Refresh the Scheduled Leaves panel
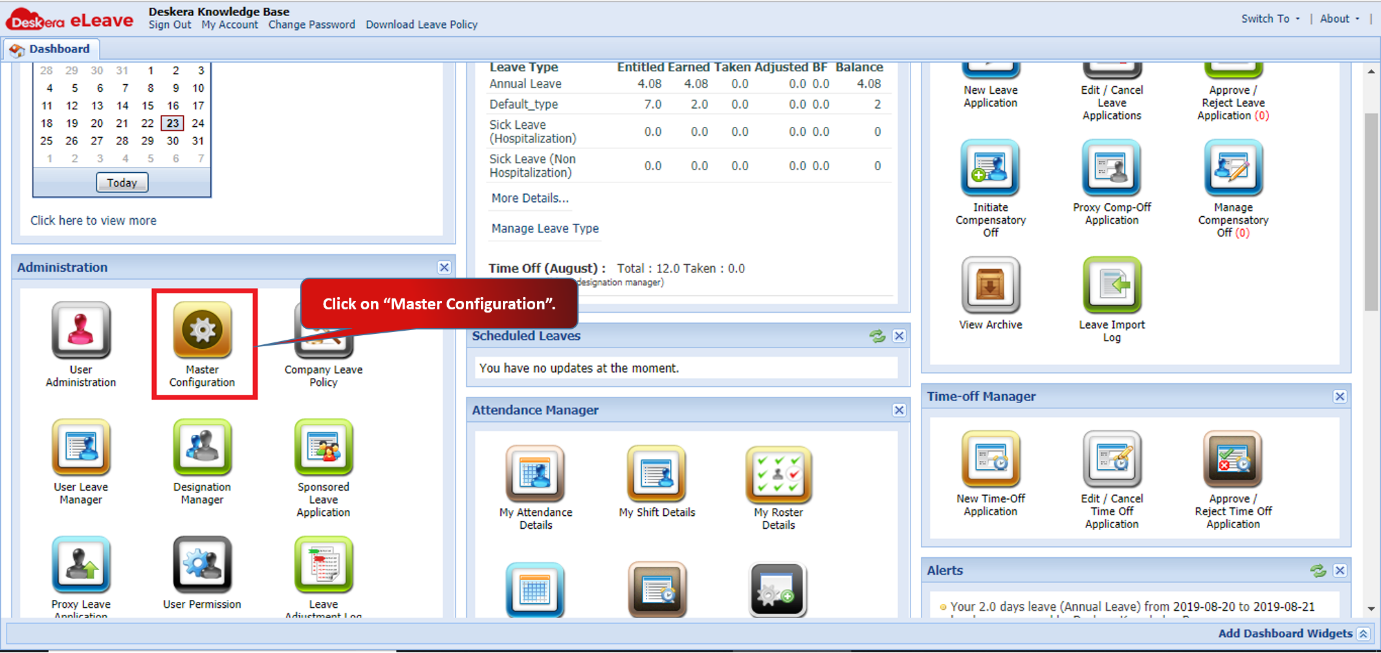Viewport: 1381px width, 653px height. pyautogui.click(x=877, y=336)
